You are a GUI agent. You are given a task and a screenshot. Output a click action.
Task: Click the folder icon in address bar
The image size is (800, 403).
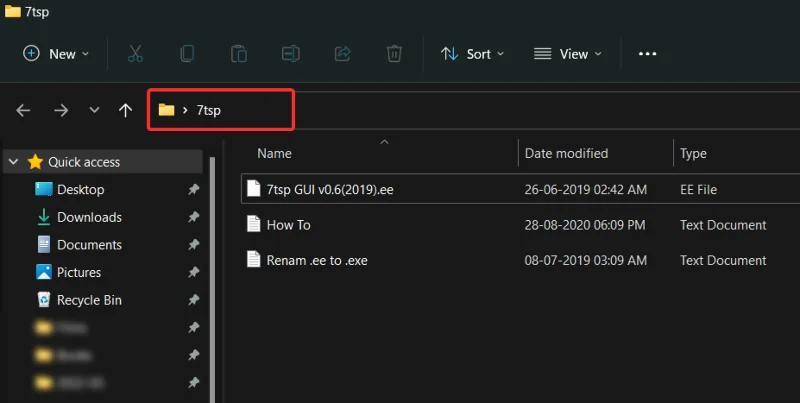click(166, 110)
